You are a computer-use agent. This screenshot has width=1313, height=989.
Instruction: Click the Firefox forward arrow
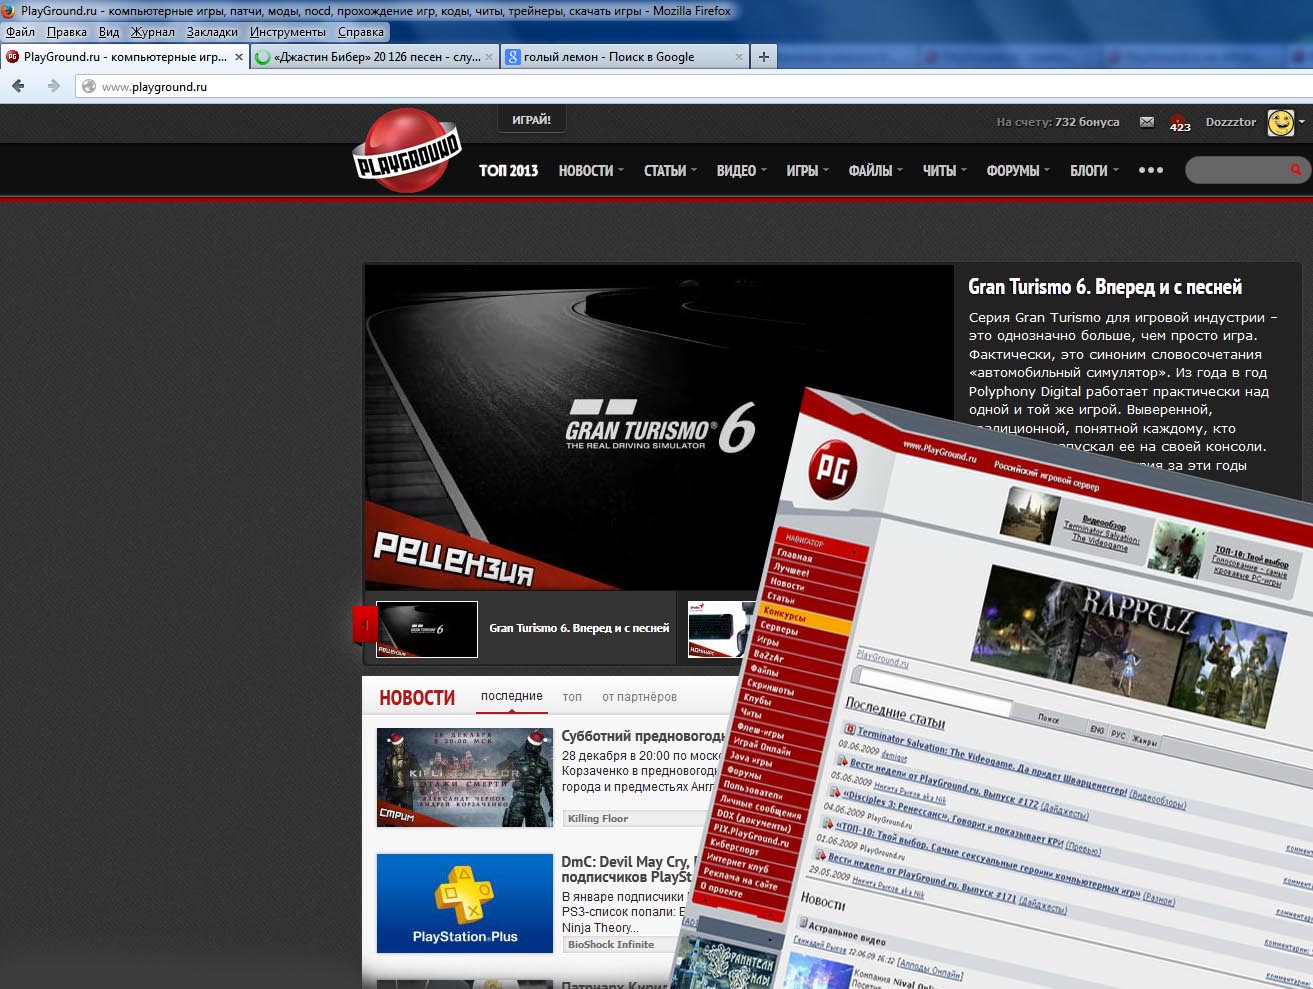pos(54,87)
